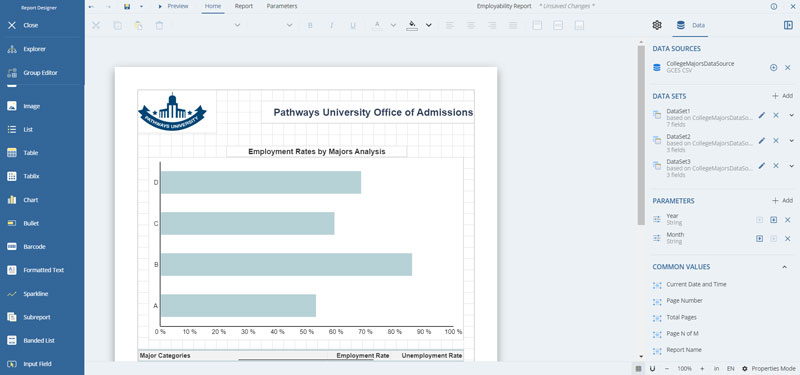The width and height of the screenshot is (800, 375).
Task: Edit DataSet1 with the pencil icon
Action: click(x=762, y=116)
